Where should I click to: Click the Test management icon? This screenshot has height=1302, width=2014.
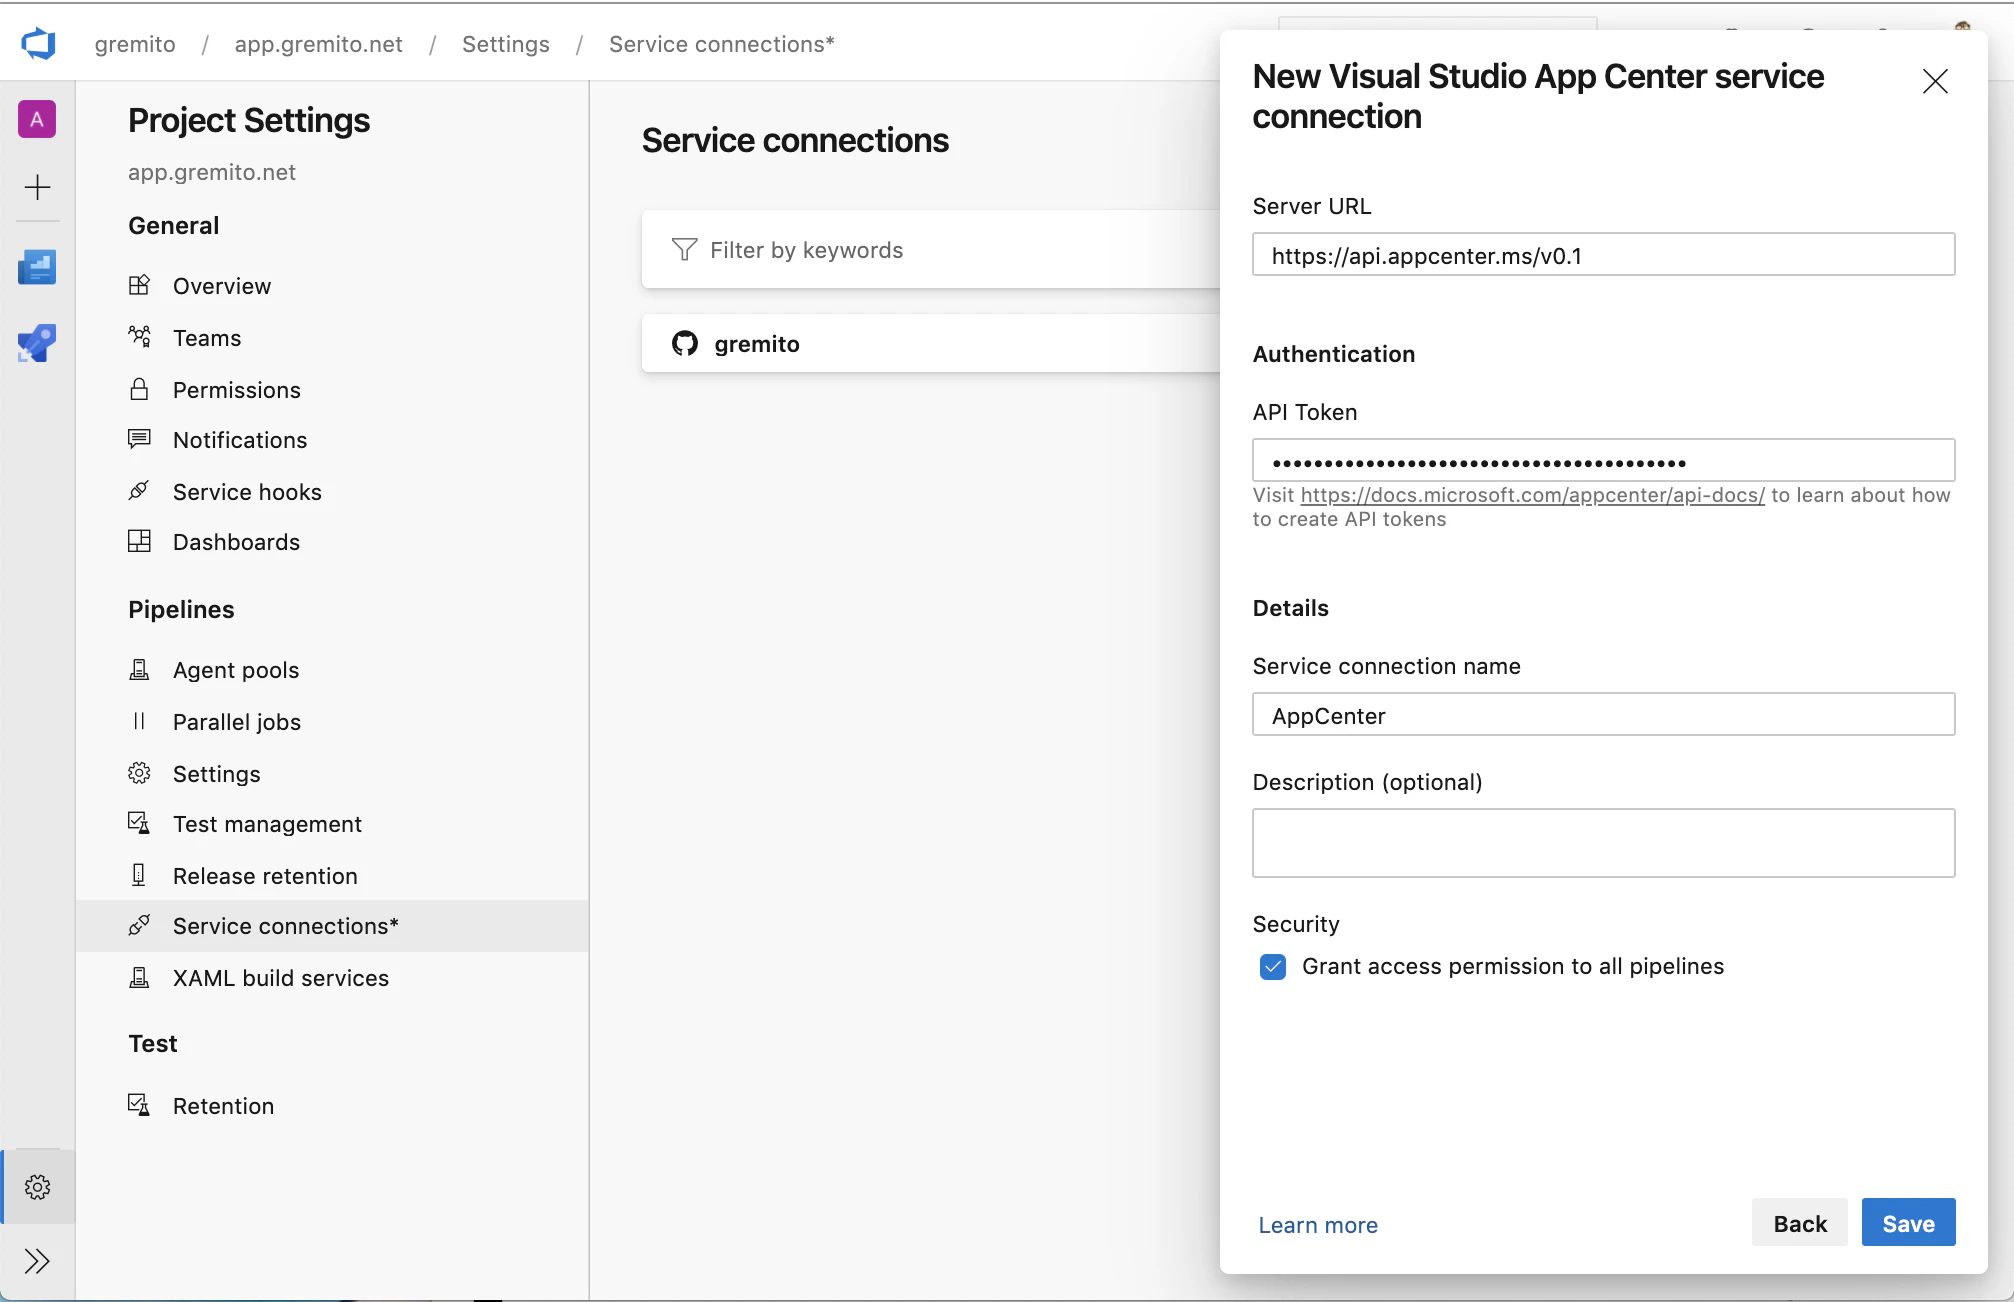pyautogui.click(x=139, y=823)
